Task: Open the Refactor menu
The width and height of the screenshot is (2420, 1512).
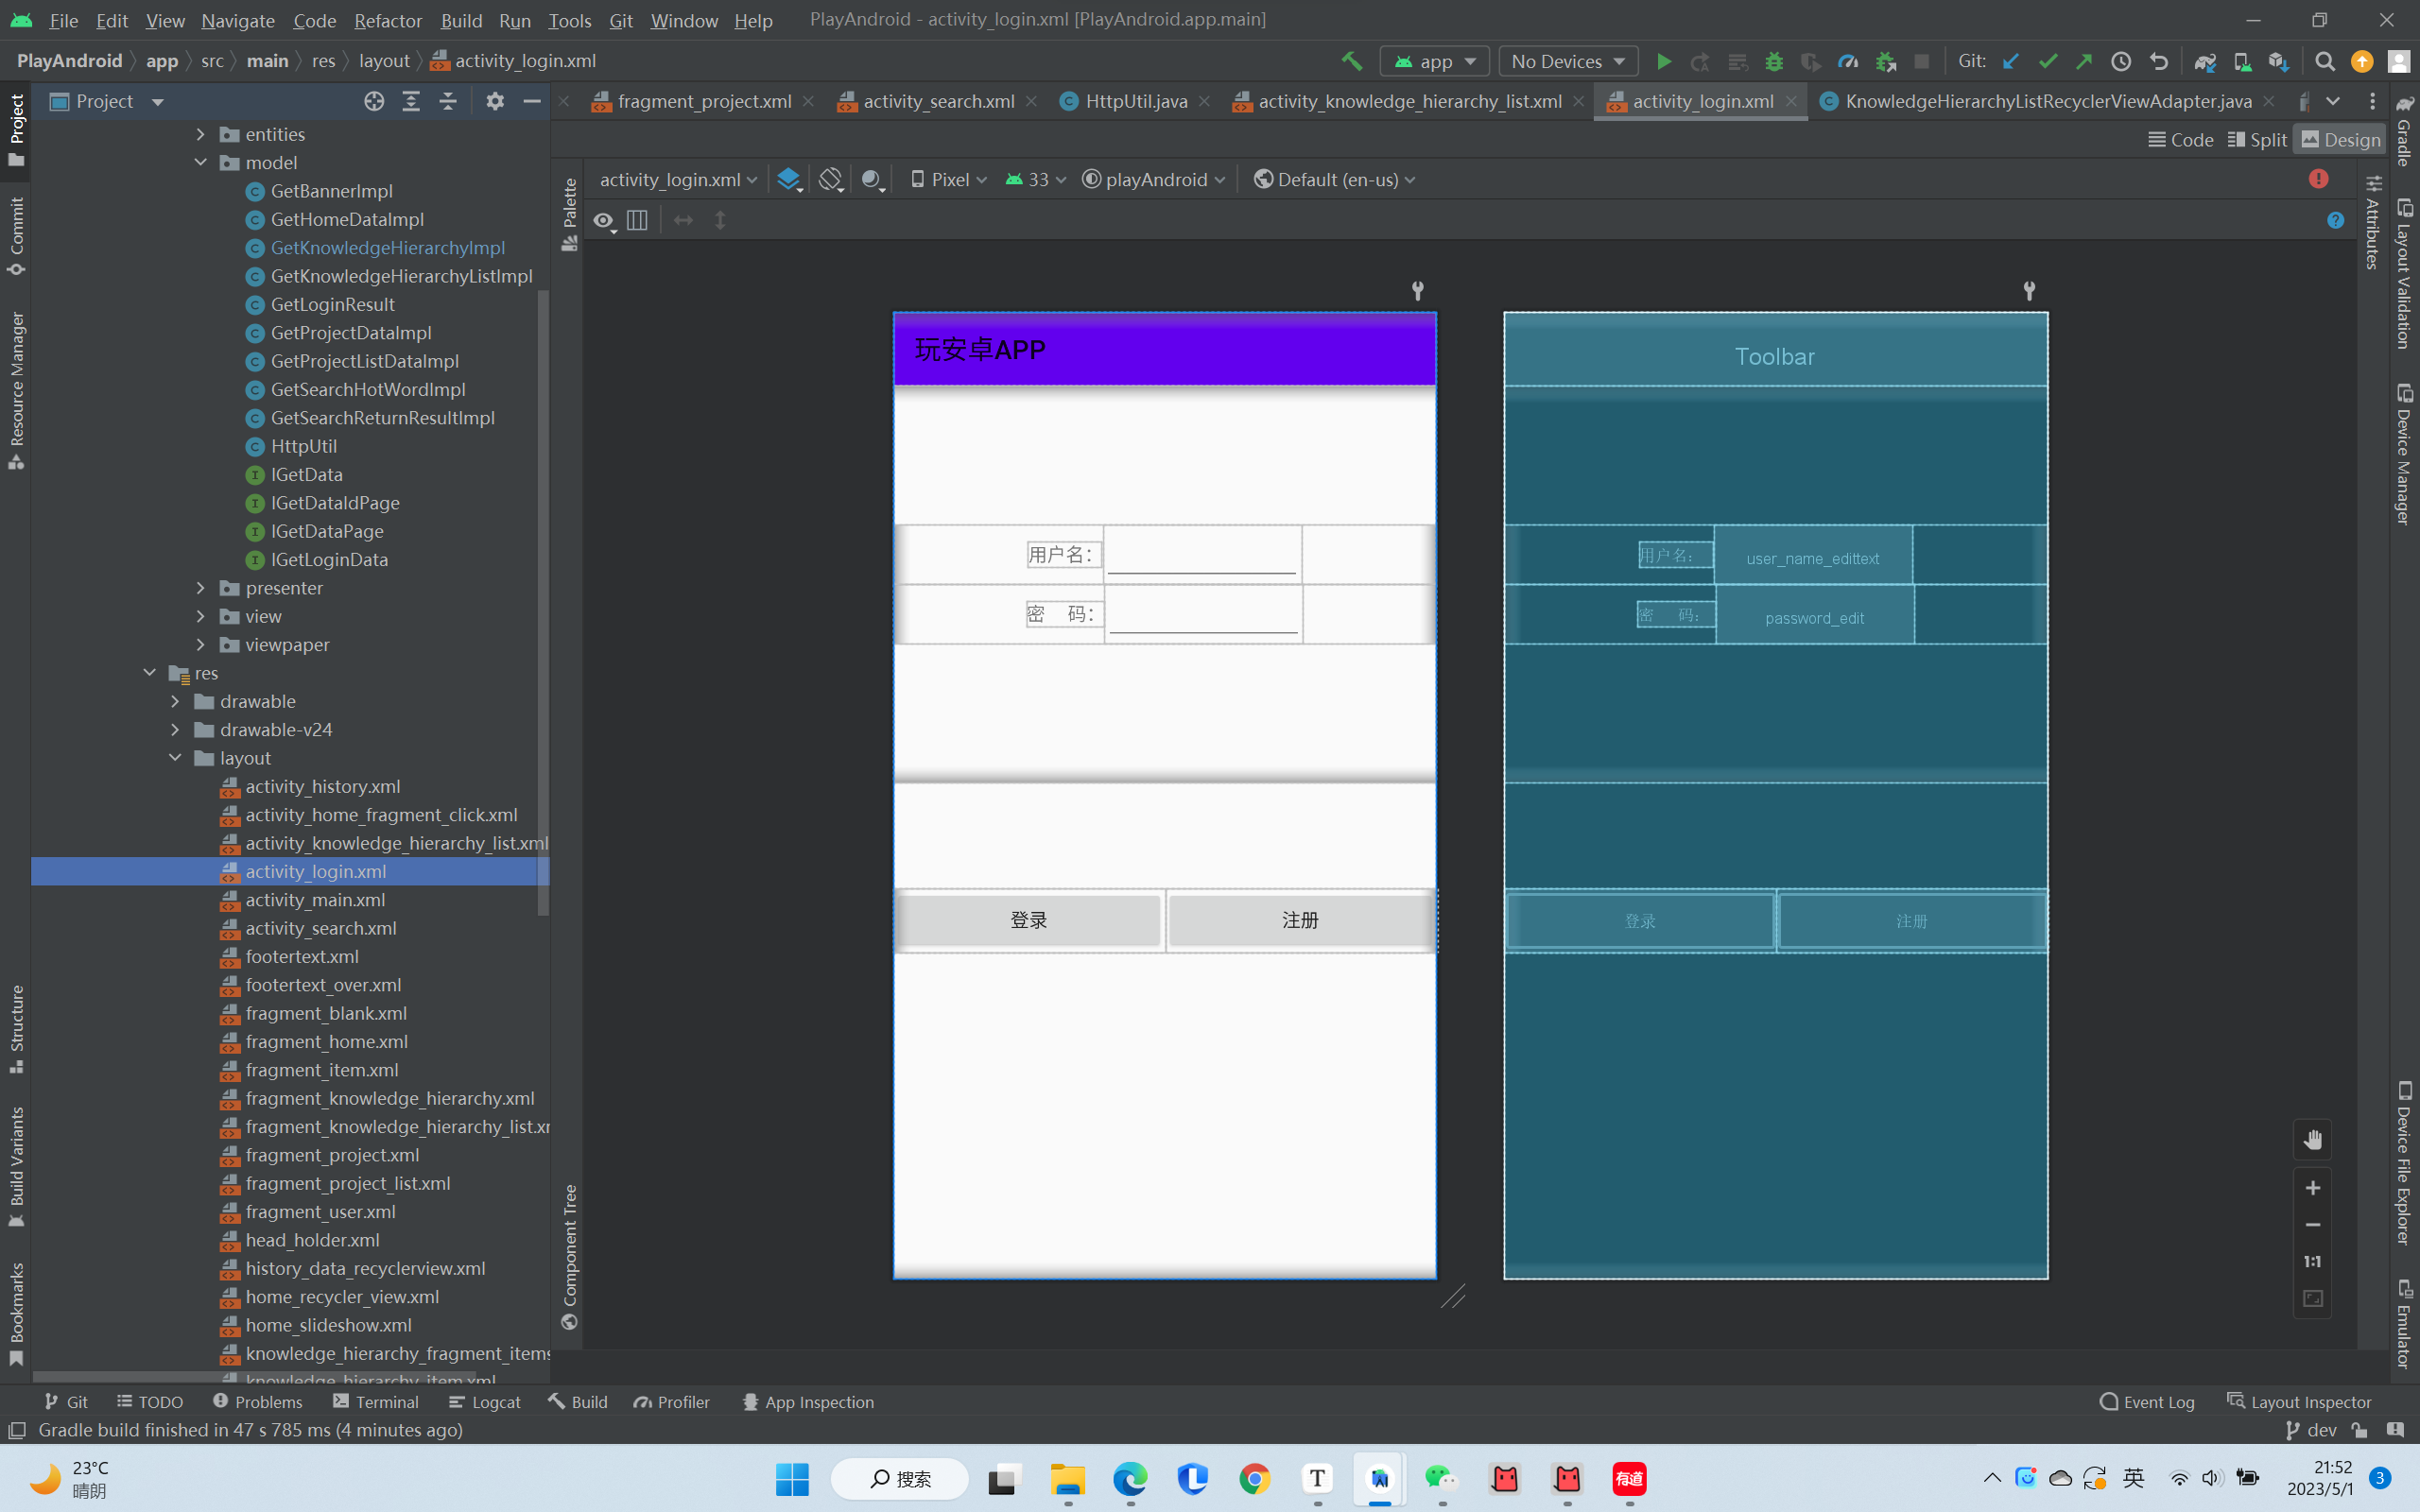Action: coord(387,20)
